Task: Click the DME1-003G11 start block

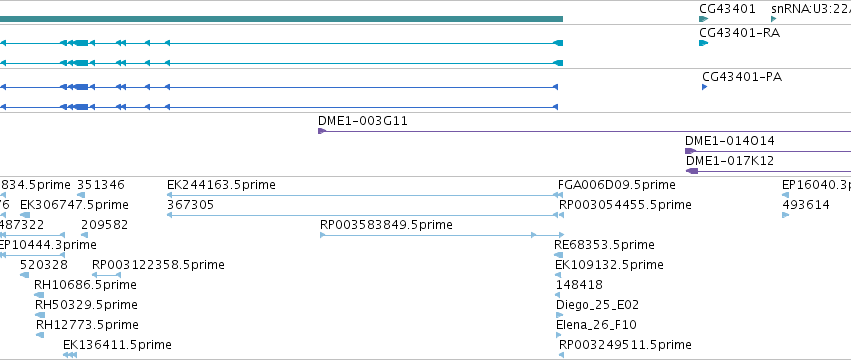Action: pos(322,131)
